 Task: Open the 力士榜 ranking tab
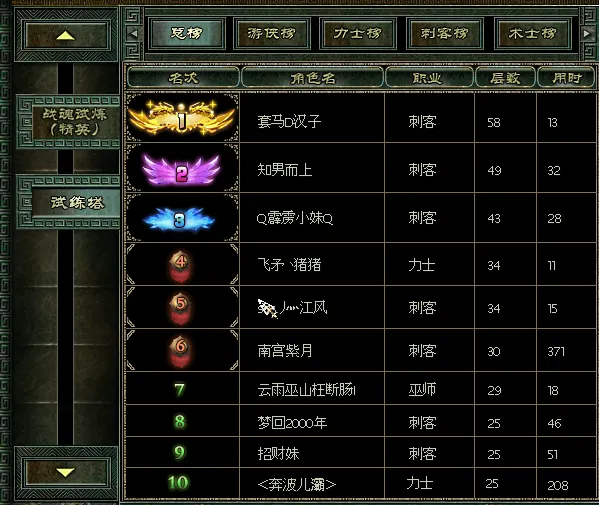(x=358, y=34)
